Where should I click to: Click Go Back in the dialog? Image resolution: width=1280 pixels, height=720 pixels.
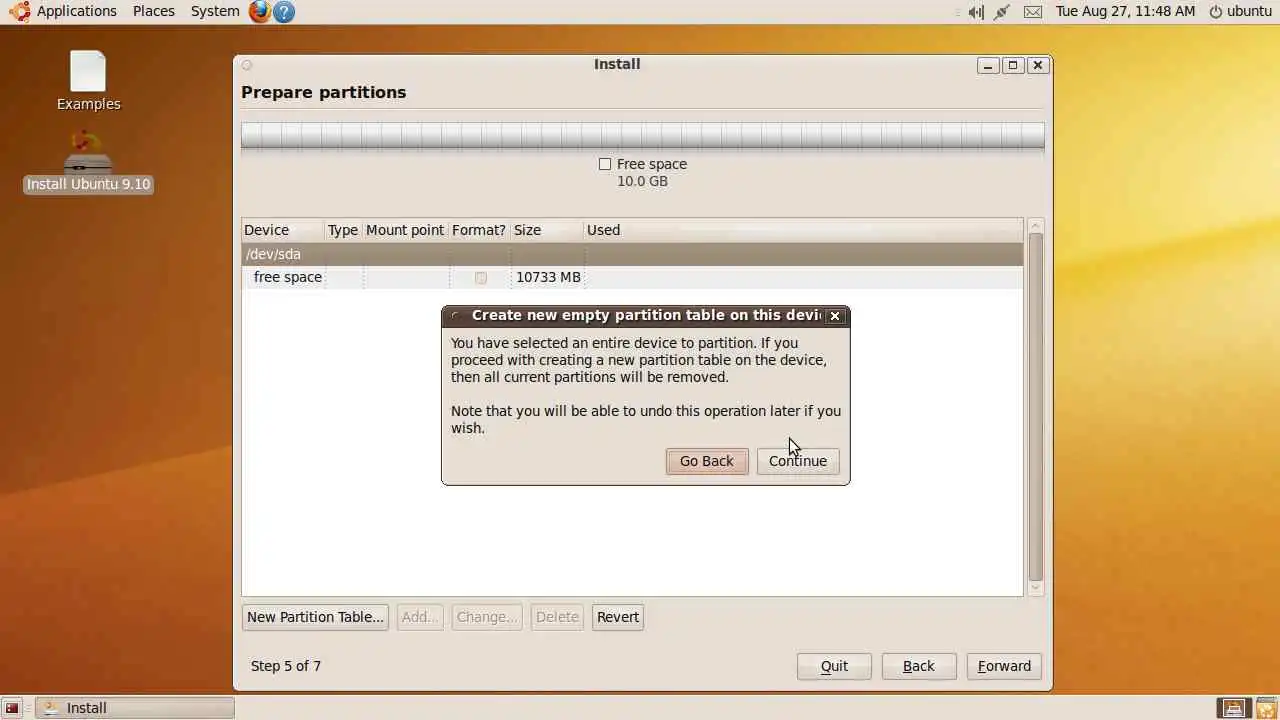pyautogui.click(x=707, y=461)
